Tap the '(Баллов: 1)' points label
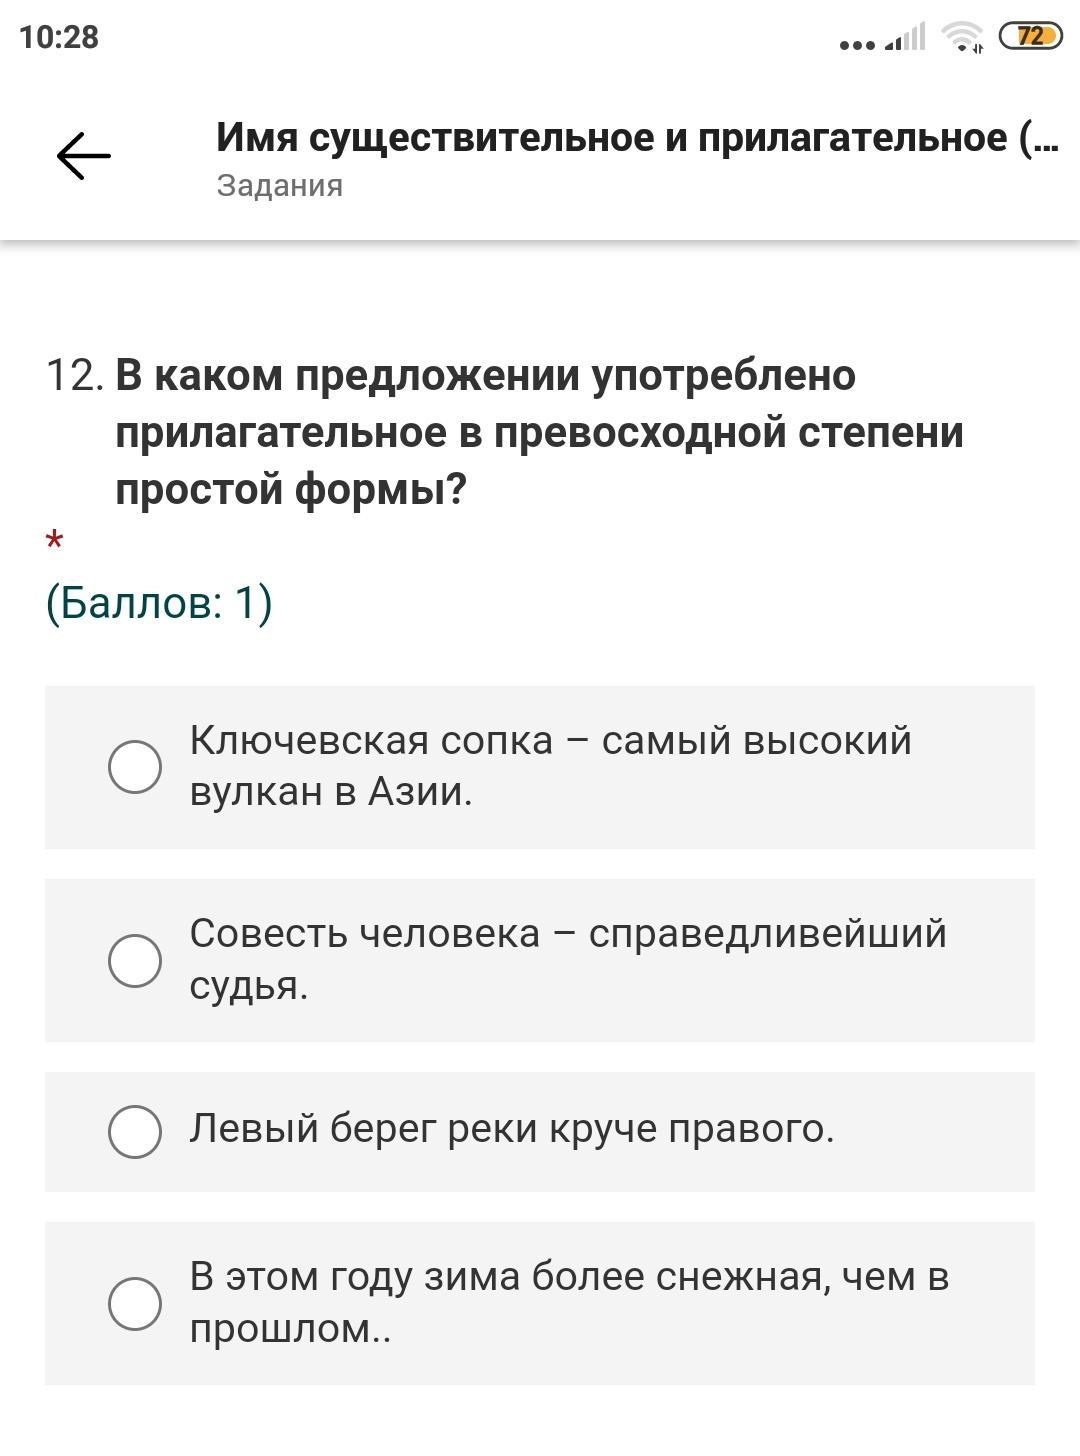 159,603
